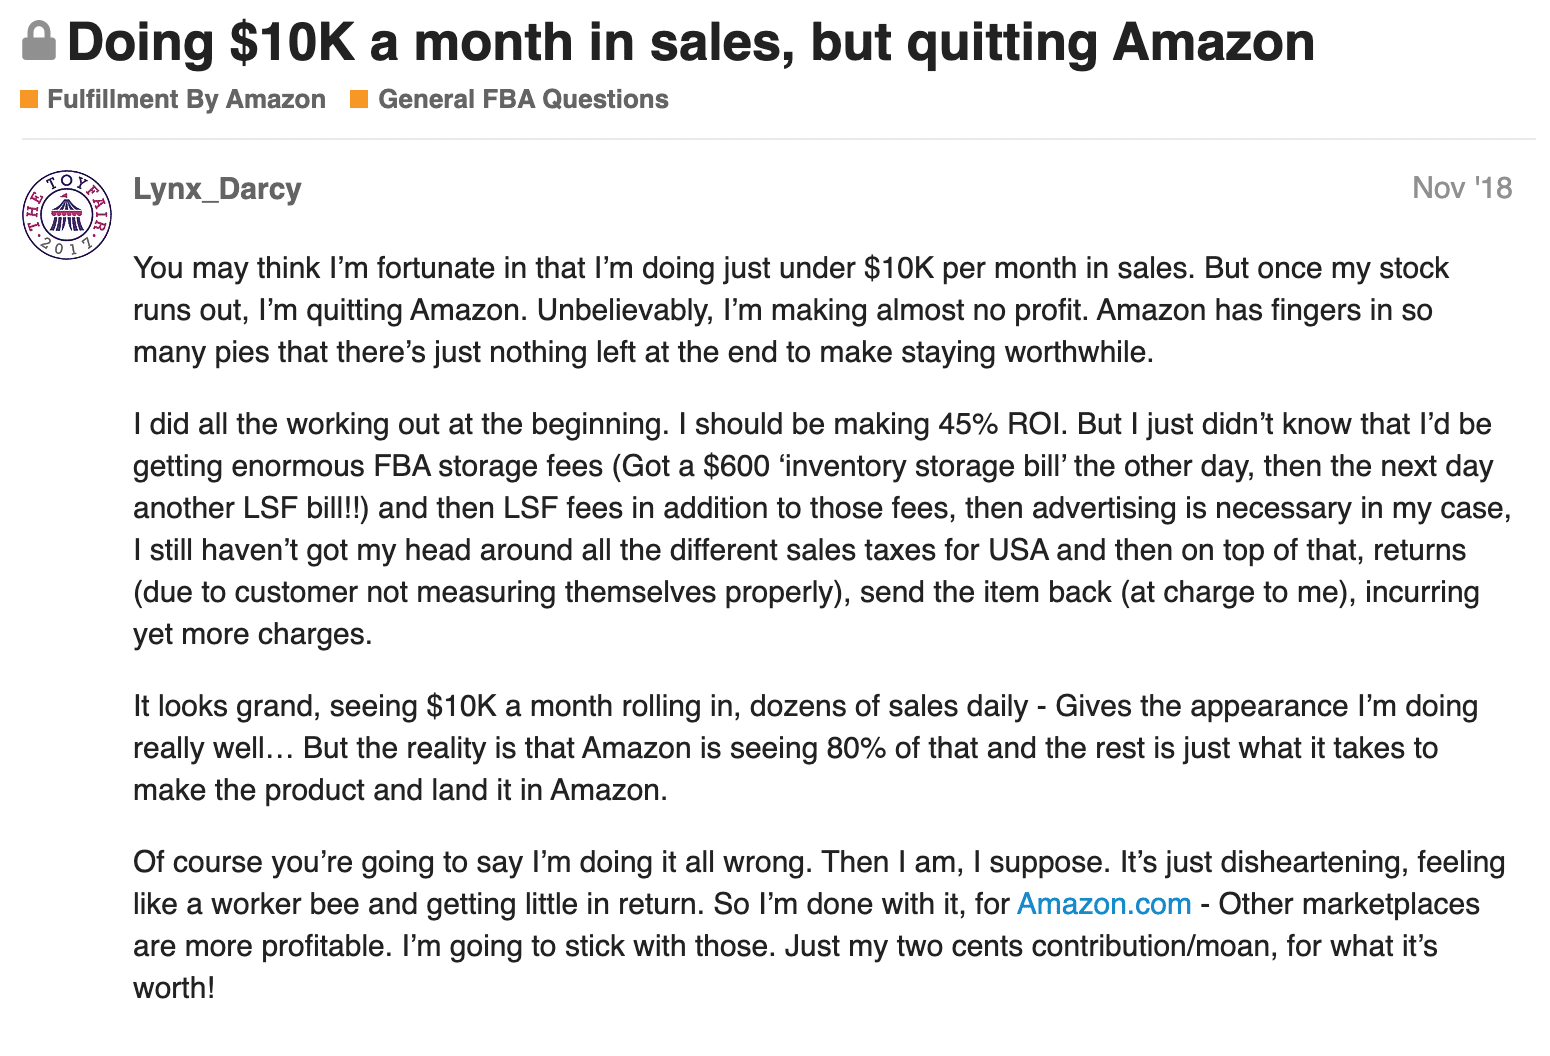Click the orange square beside General FBA Questions

tap(359, 99)
